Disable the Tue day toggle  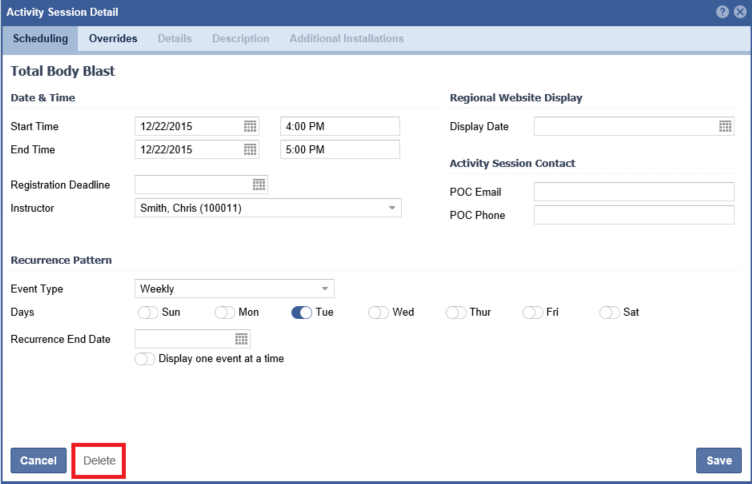click(302, 312)
